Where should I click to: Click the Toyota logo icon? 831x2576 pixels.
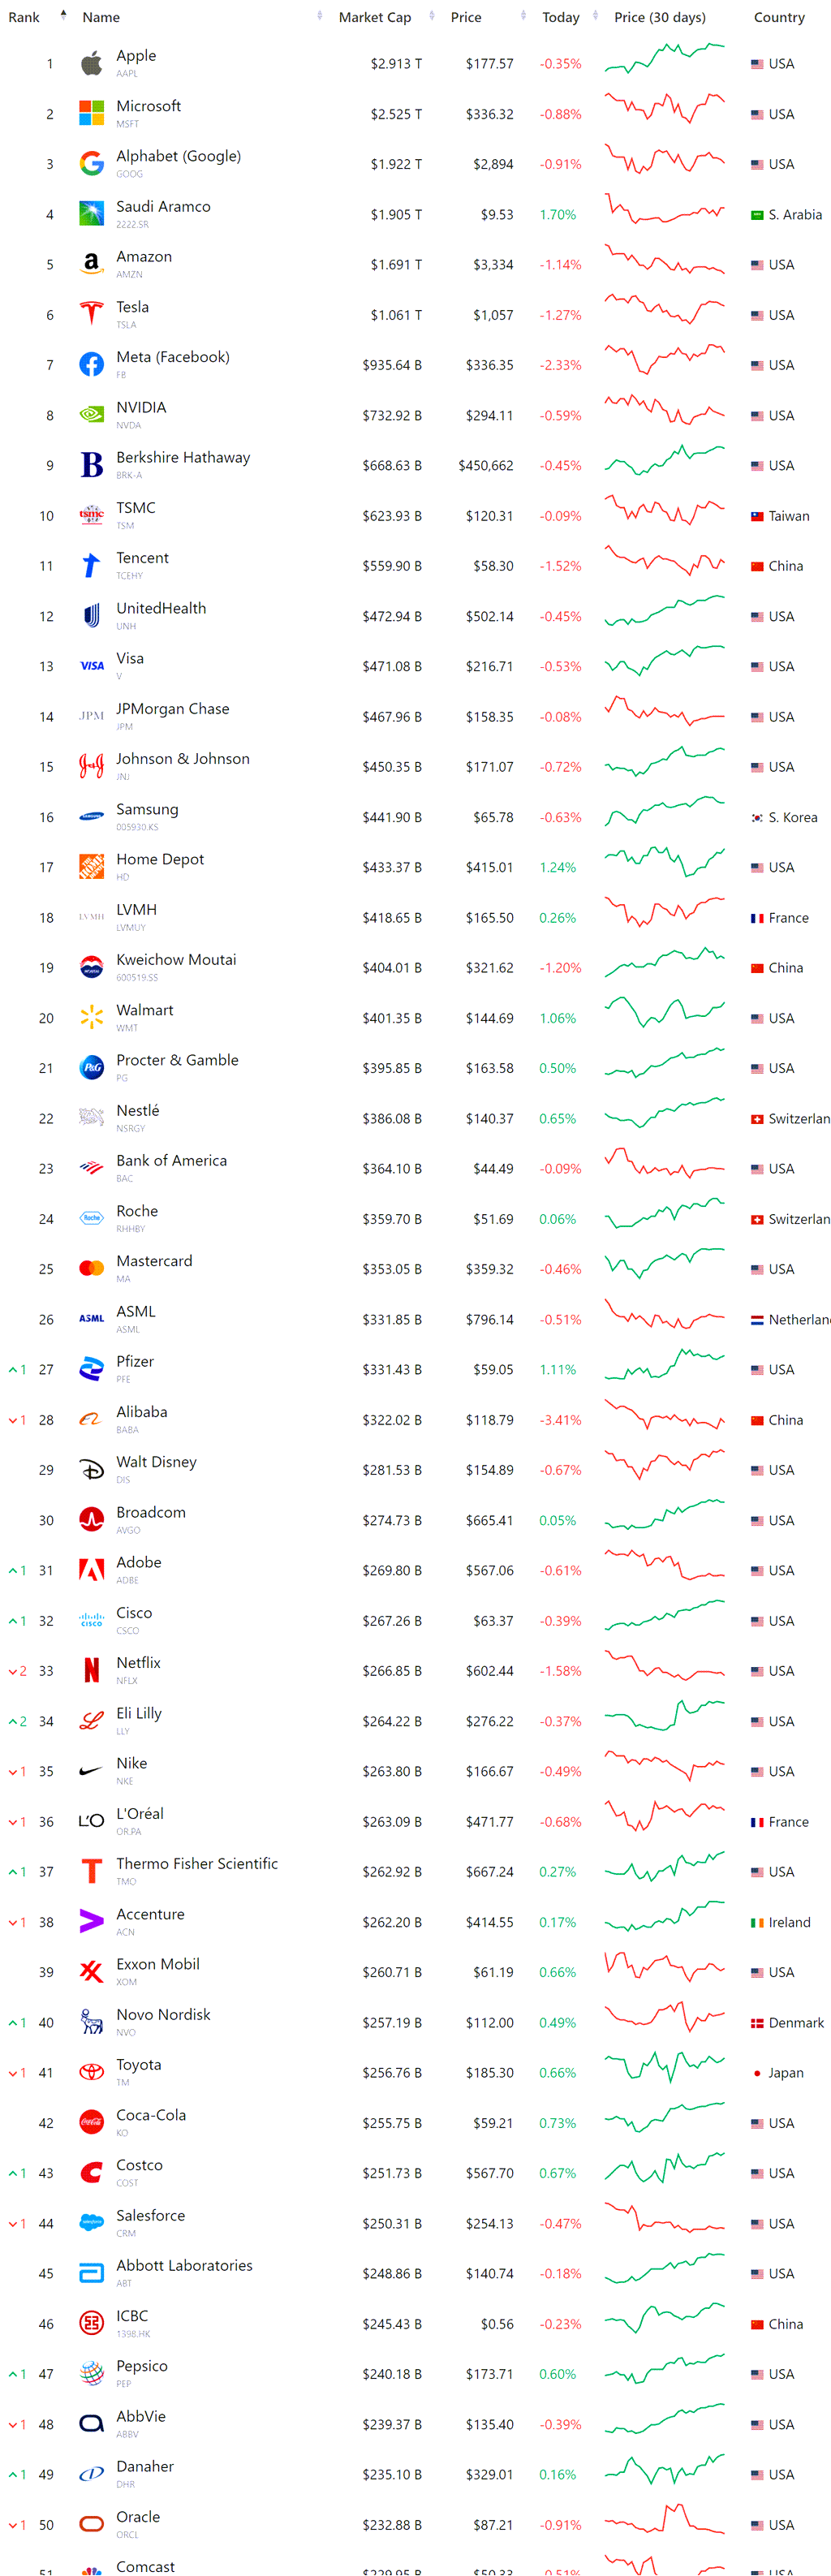point(91,2072)
